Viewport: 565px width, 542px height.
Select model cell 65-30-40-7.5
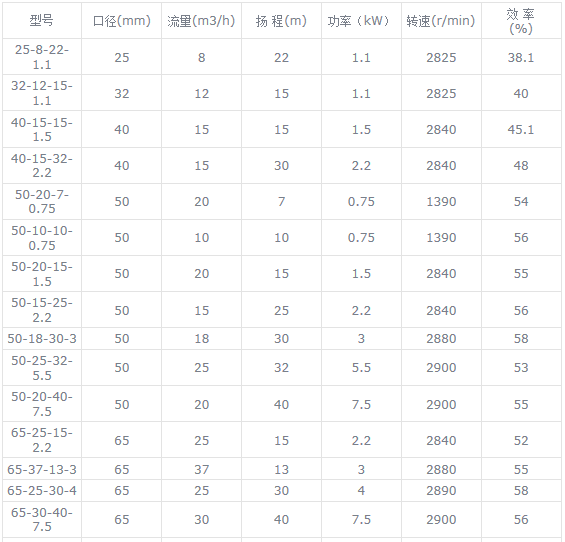[42, 519]
